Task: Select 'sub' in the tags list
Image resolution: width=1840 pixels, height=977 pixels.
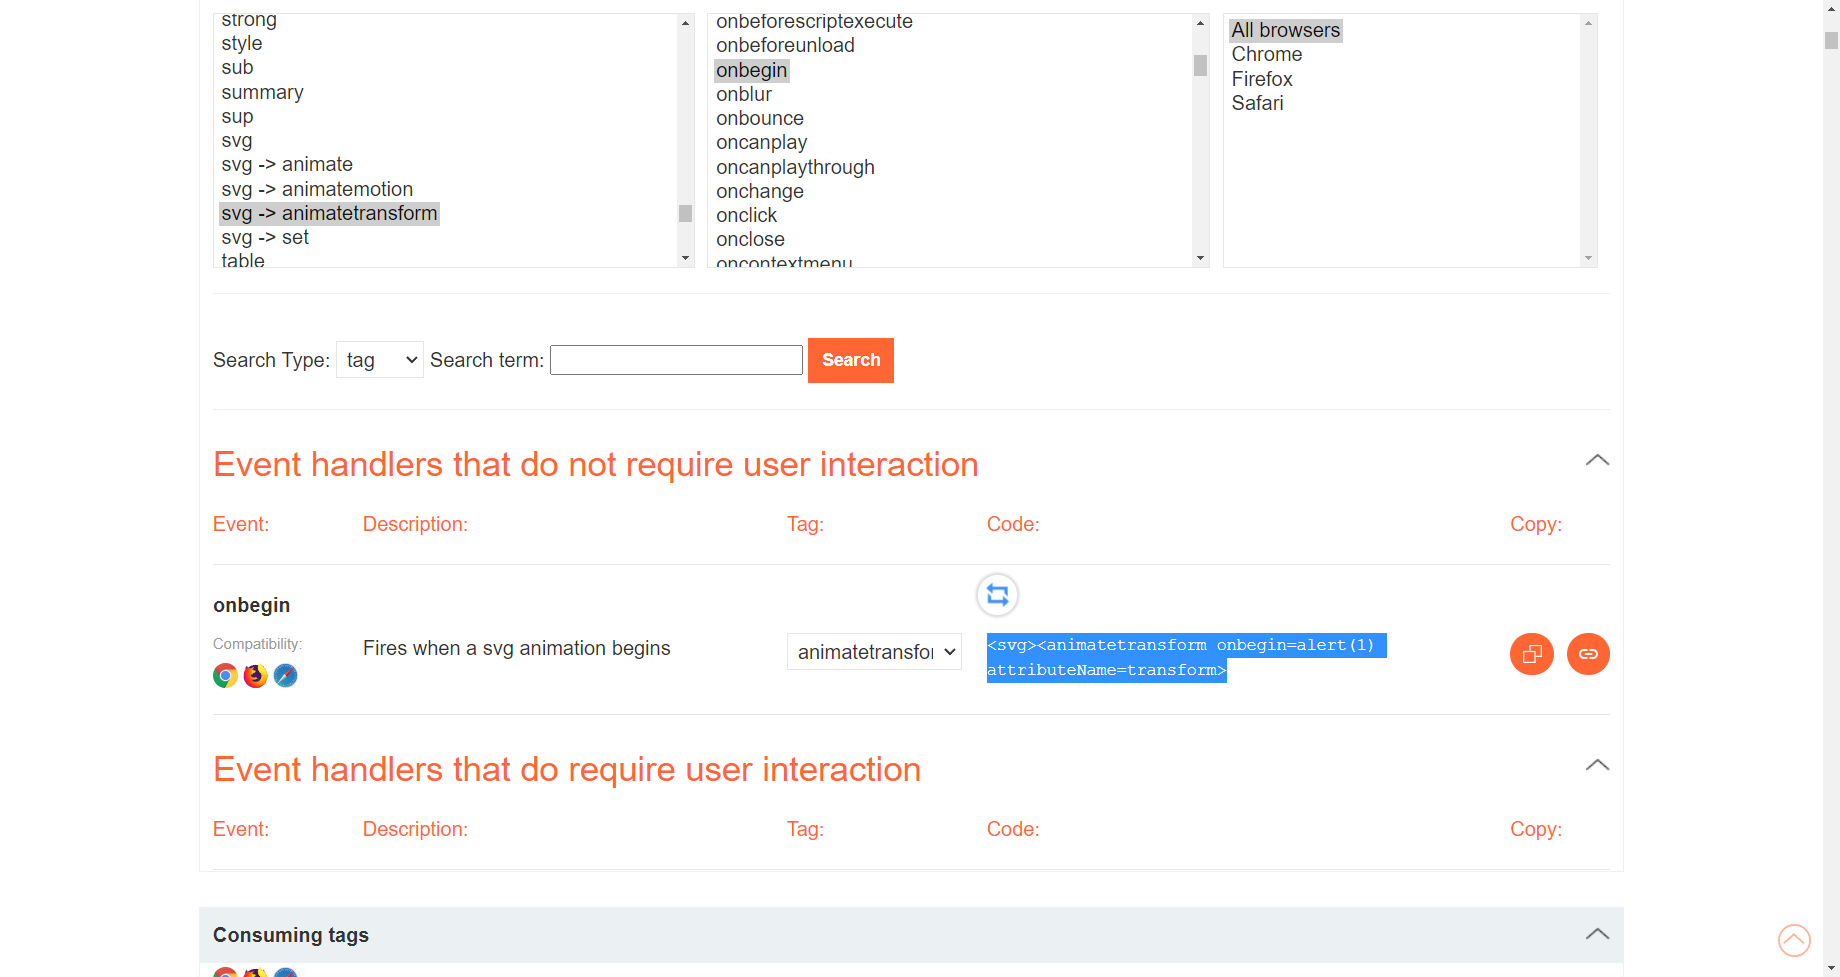Action: click(237, 67)
